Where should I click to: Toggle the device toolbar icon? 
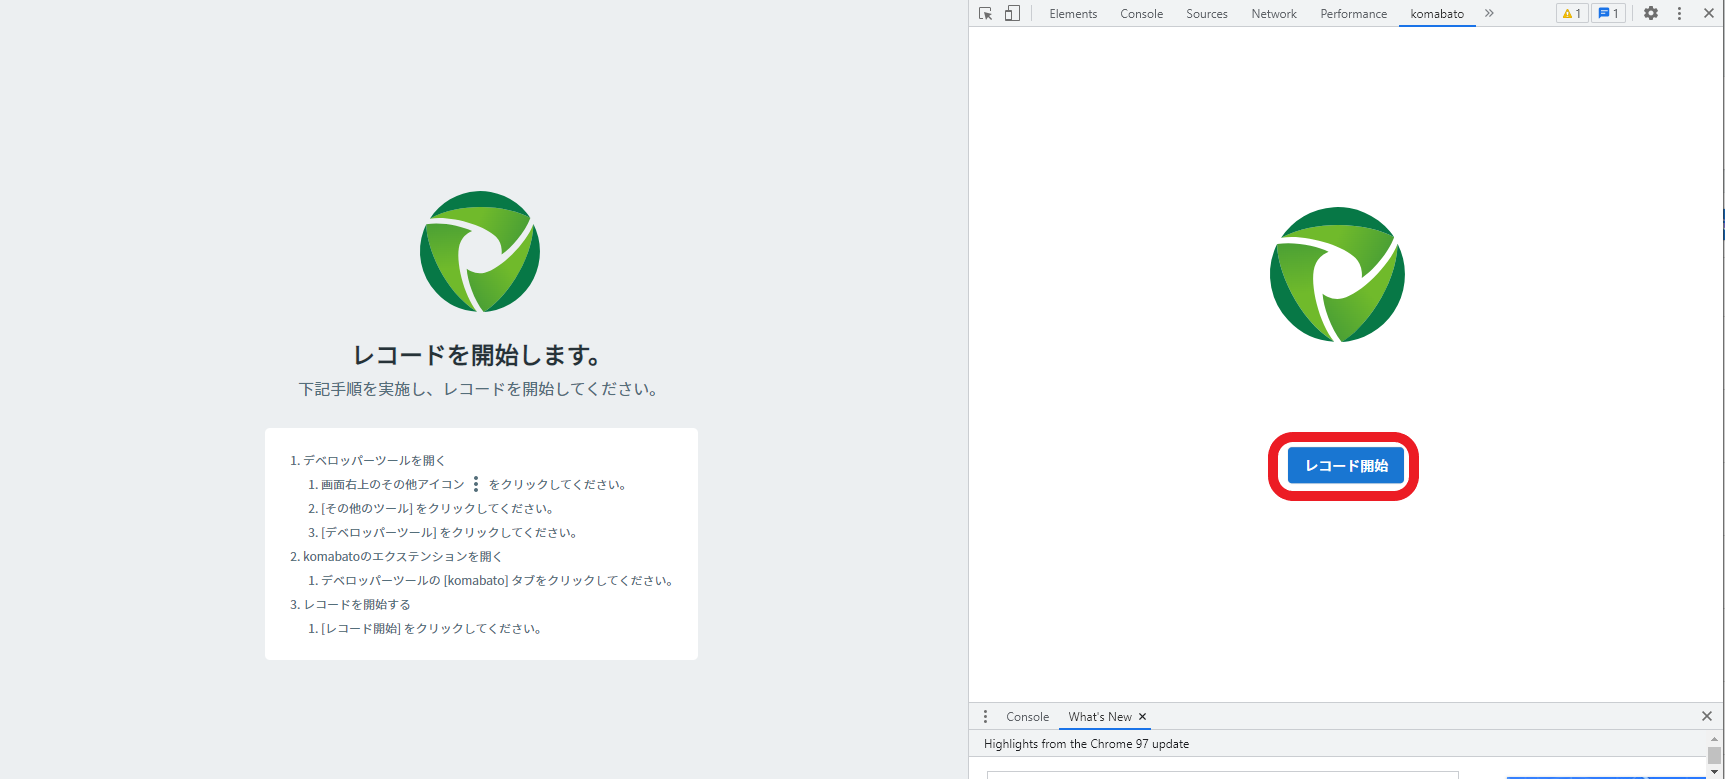pos(1012,13)
